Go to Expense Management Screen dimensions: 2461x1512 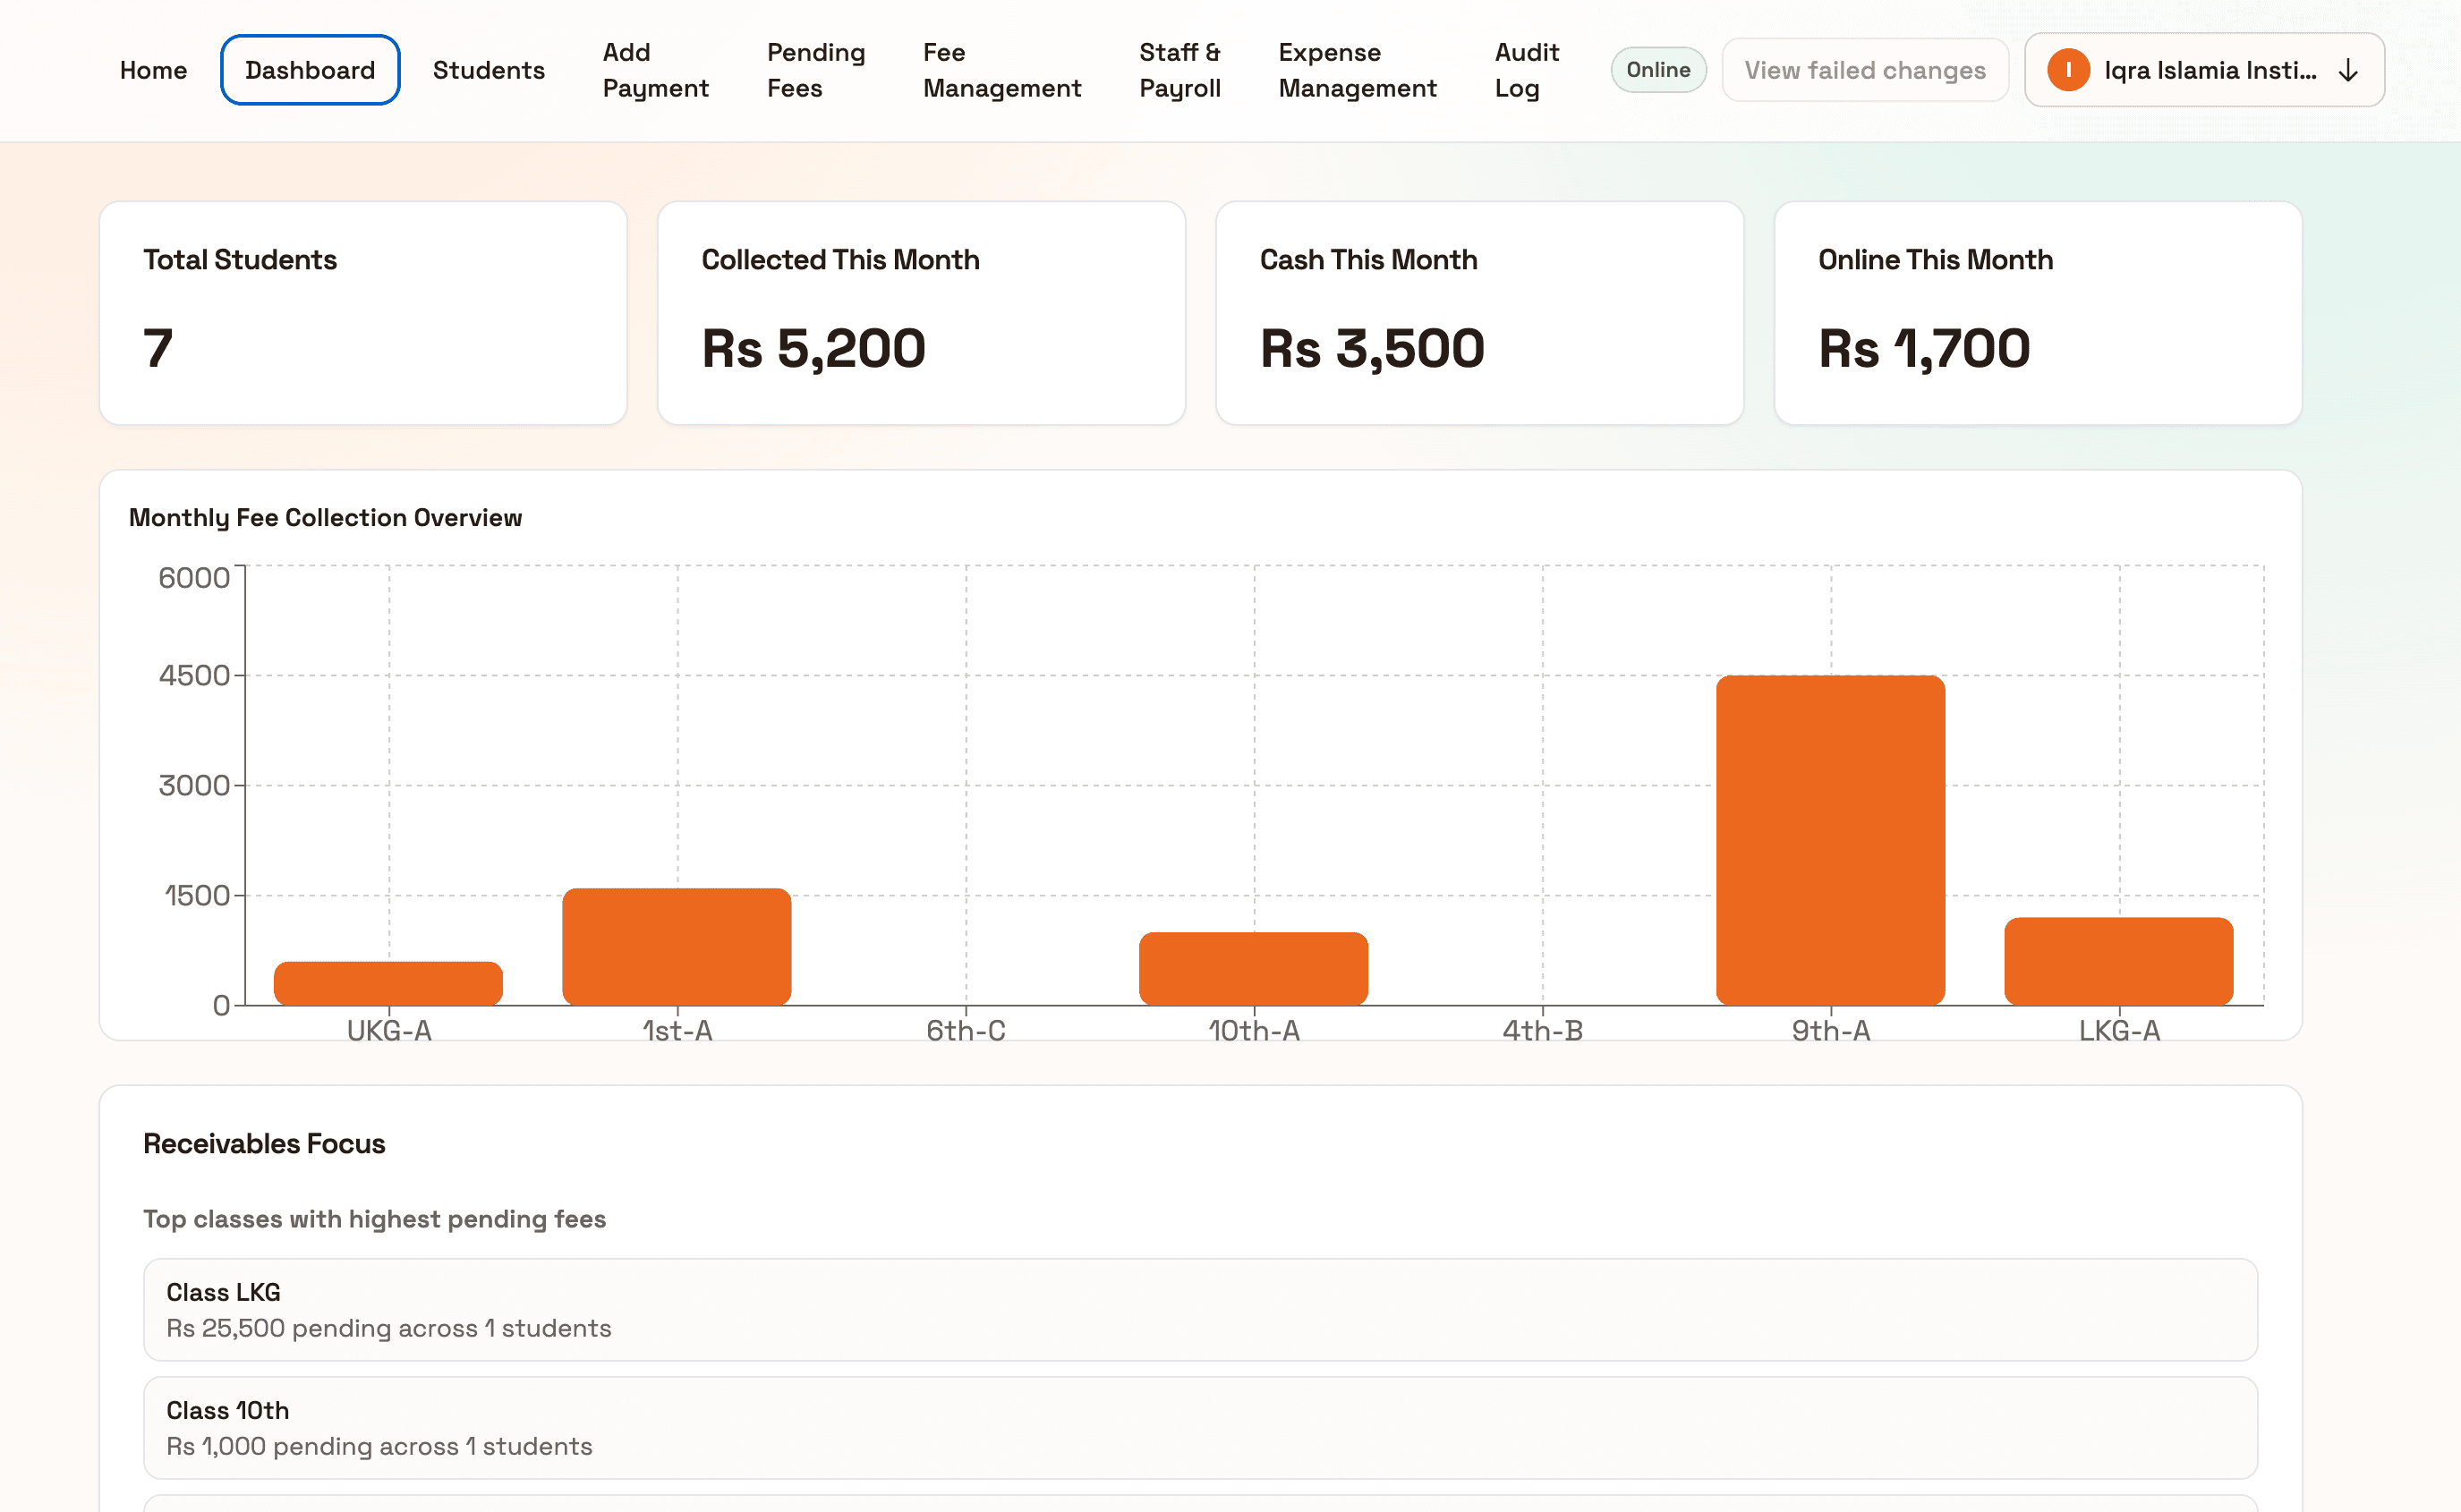tap(1357, 70)
